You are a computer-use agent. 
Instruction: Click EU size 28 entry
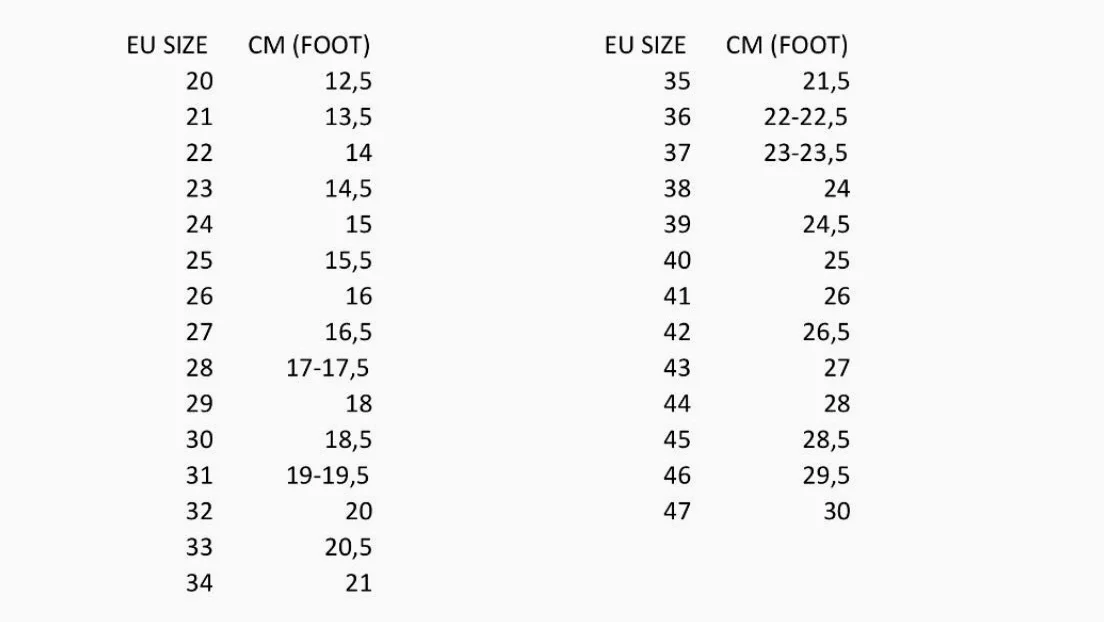click(x=199, y=368)
